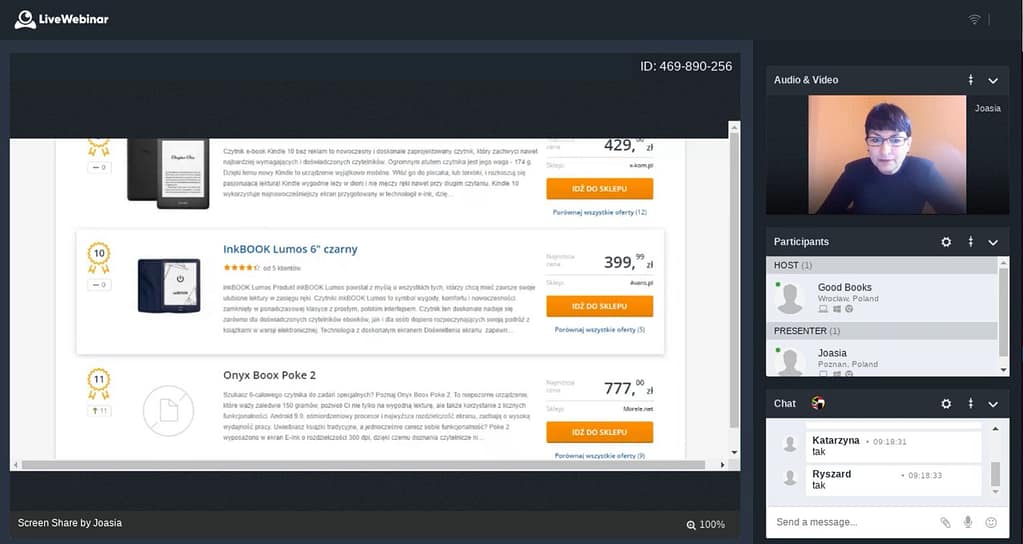This screenshot has width=1023, height=544.
Task: Click the 777,00 zł price
Action: (x=628, y=388)
